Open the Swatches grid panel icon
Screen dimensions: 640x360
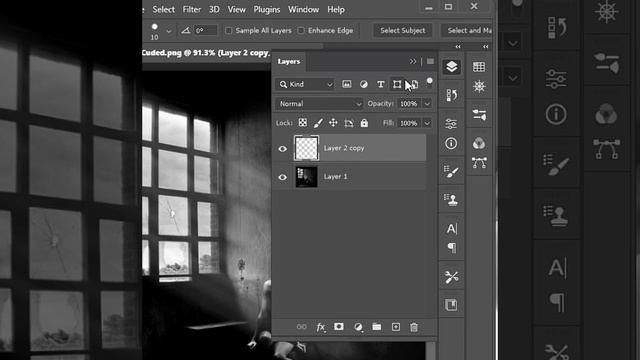[479, 67]
